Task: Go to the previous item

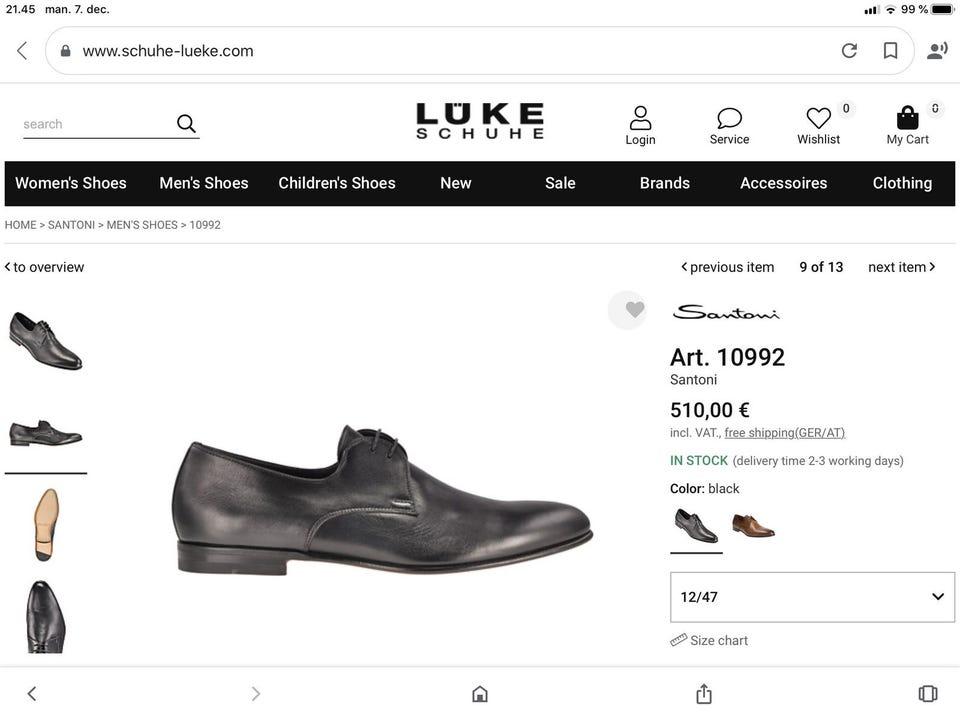Action: click(727, 267)
